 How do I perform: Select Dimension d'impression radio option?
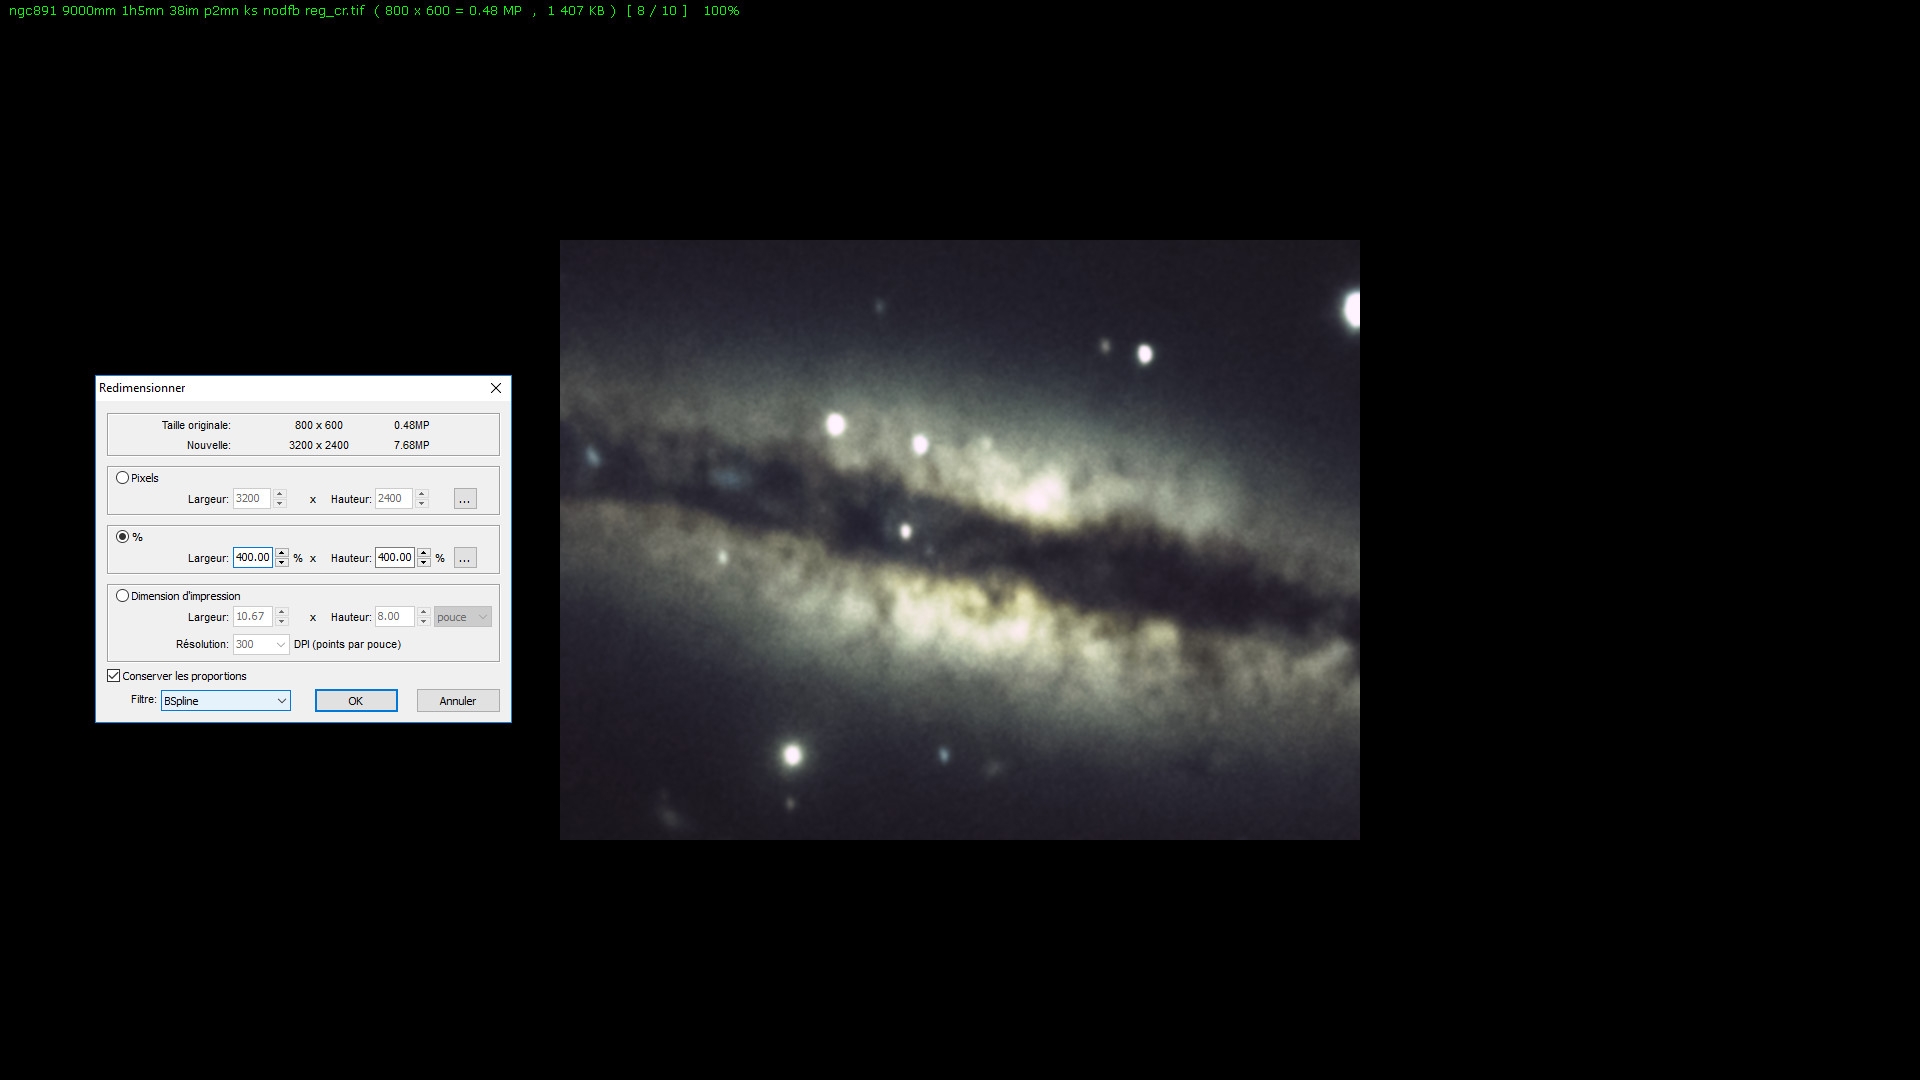pyautogui.click(x=123, y=596)
